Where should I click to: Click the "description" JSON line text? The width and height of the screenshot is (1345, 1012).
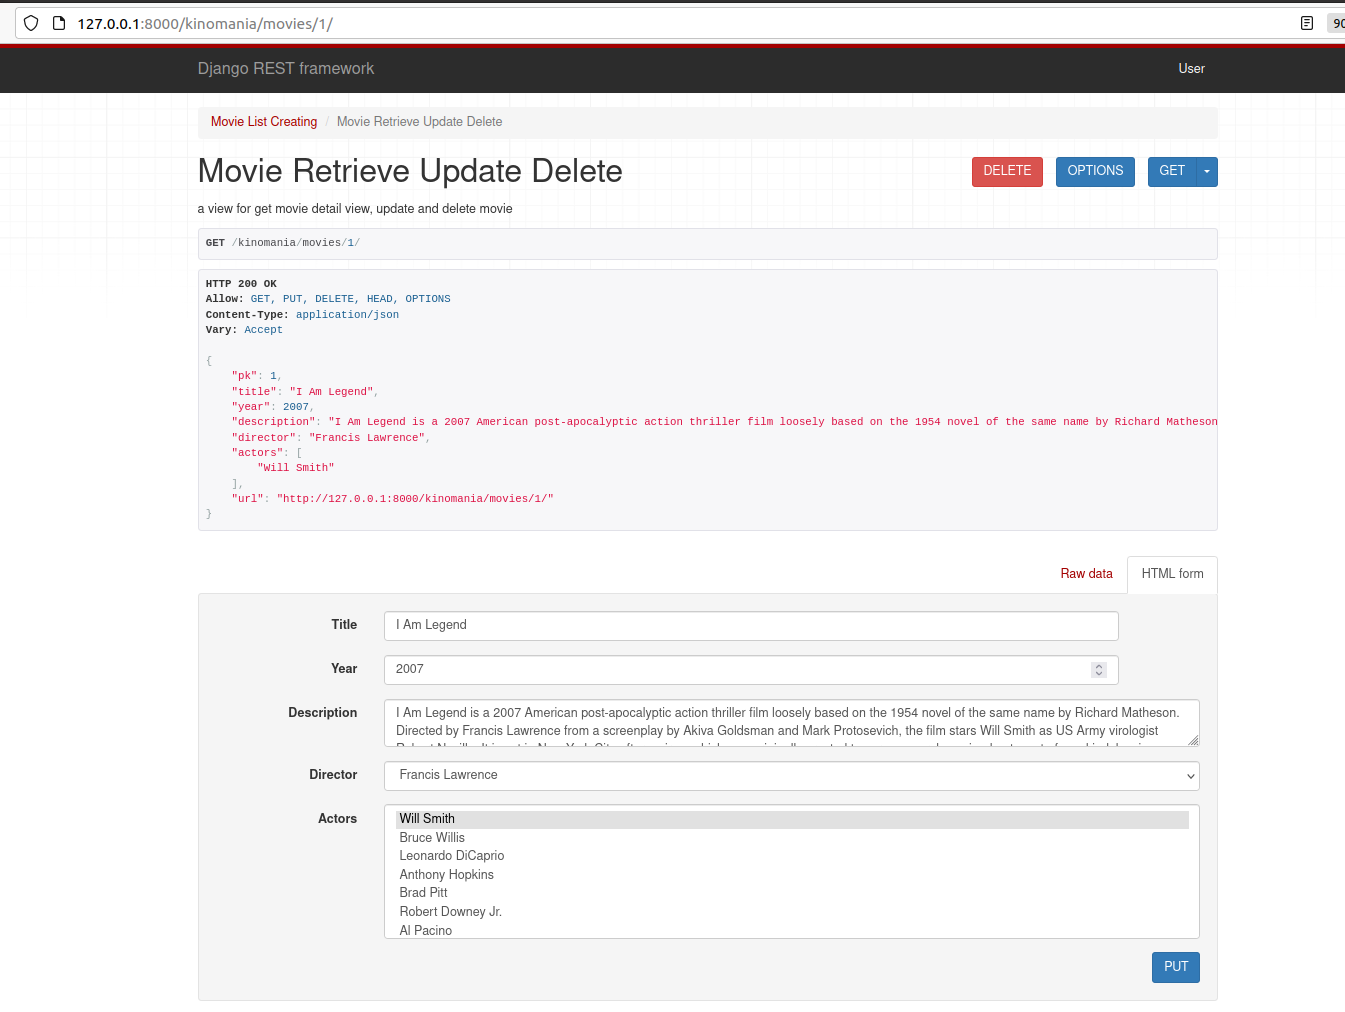pyautogui.click(x=725, y=422)
